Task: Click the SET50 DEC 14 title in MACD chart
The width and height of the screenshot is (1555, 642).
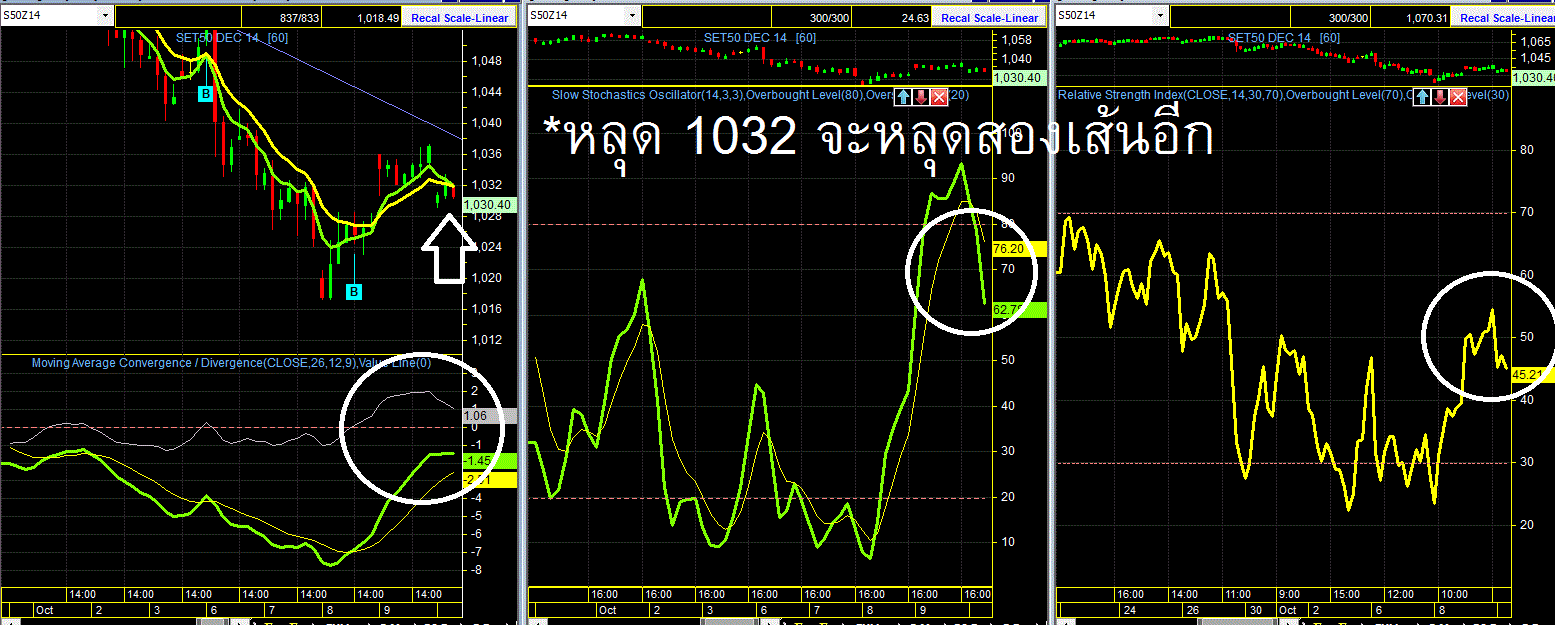Action: [x=217, y=37]
